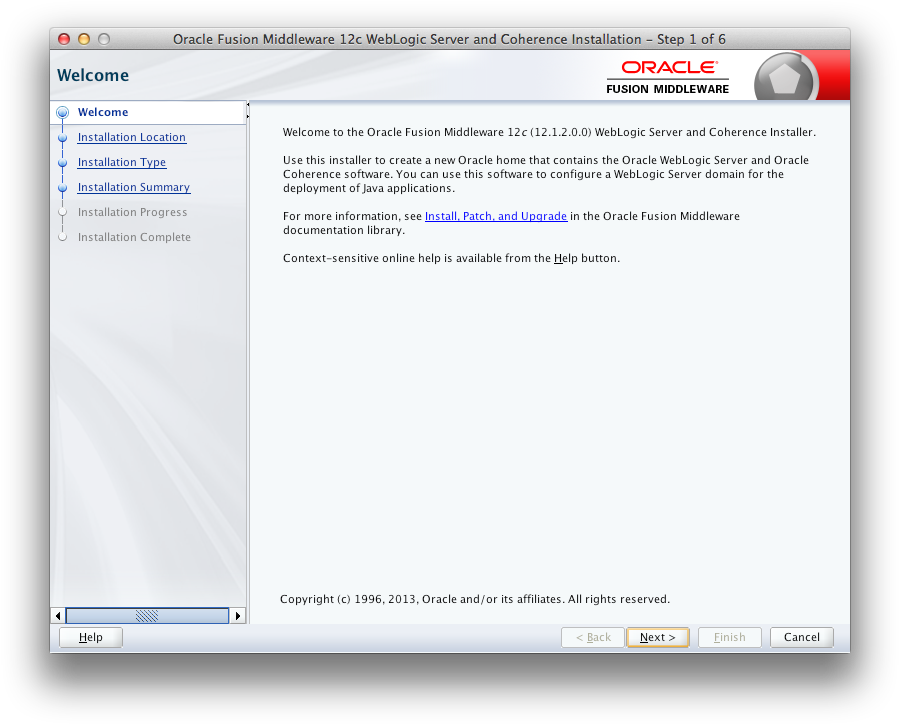
Task: Click the Oracle Fusion Middleware logo
Action: point(667,77)
